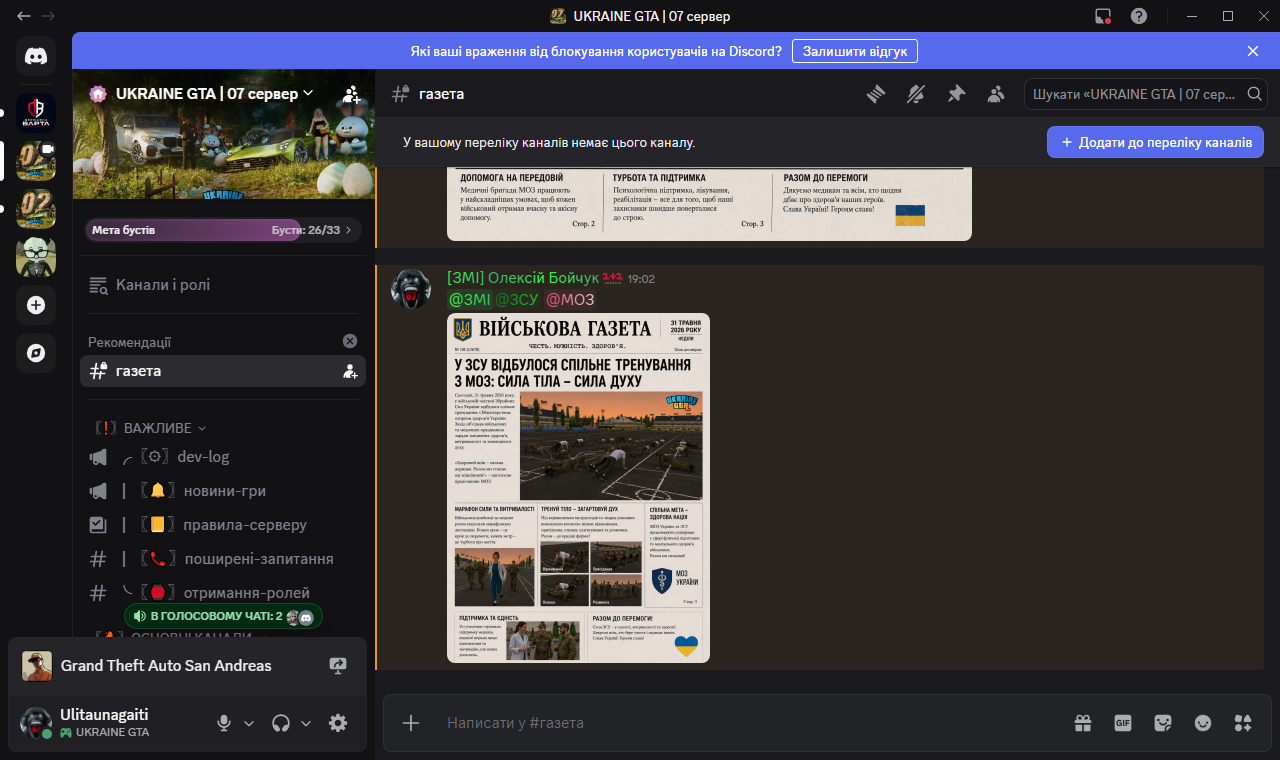This screenshot has height=760, width=1280.
Task: Click the magnifier search icon
Action: click(x=1254, y=94)
